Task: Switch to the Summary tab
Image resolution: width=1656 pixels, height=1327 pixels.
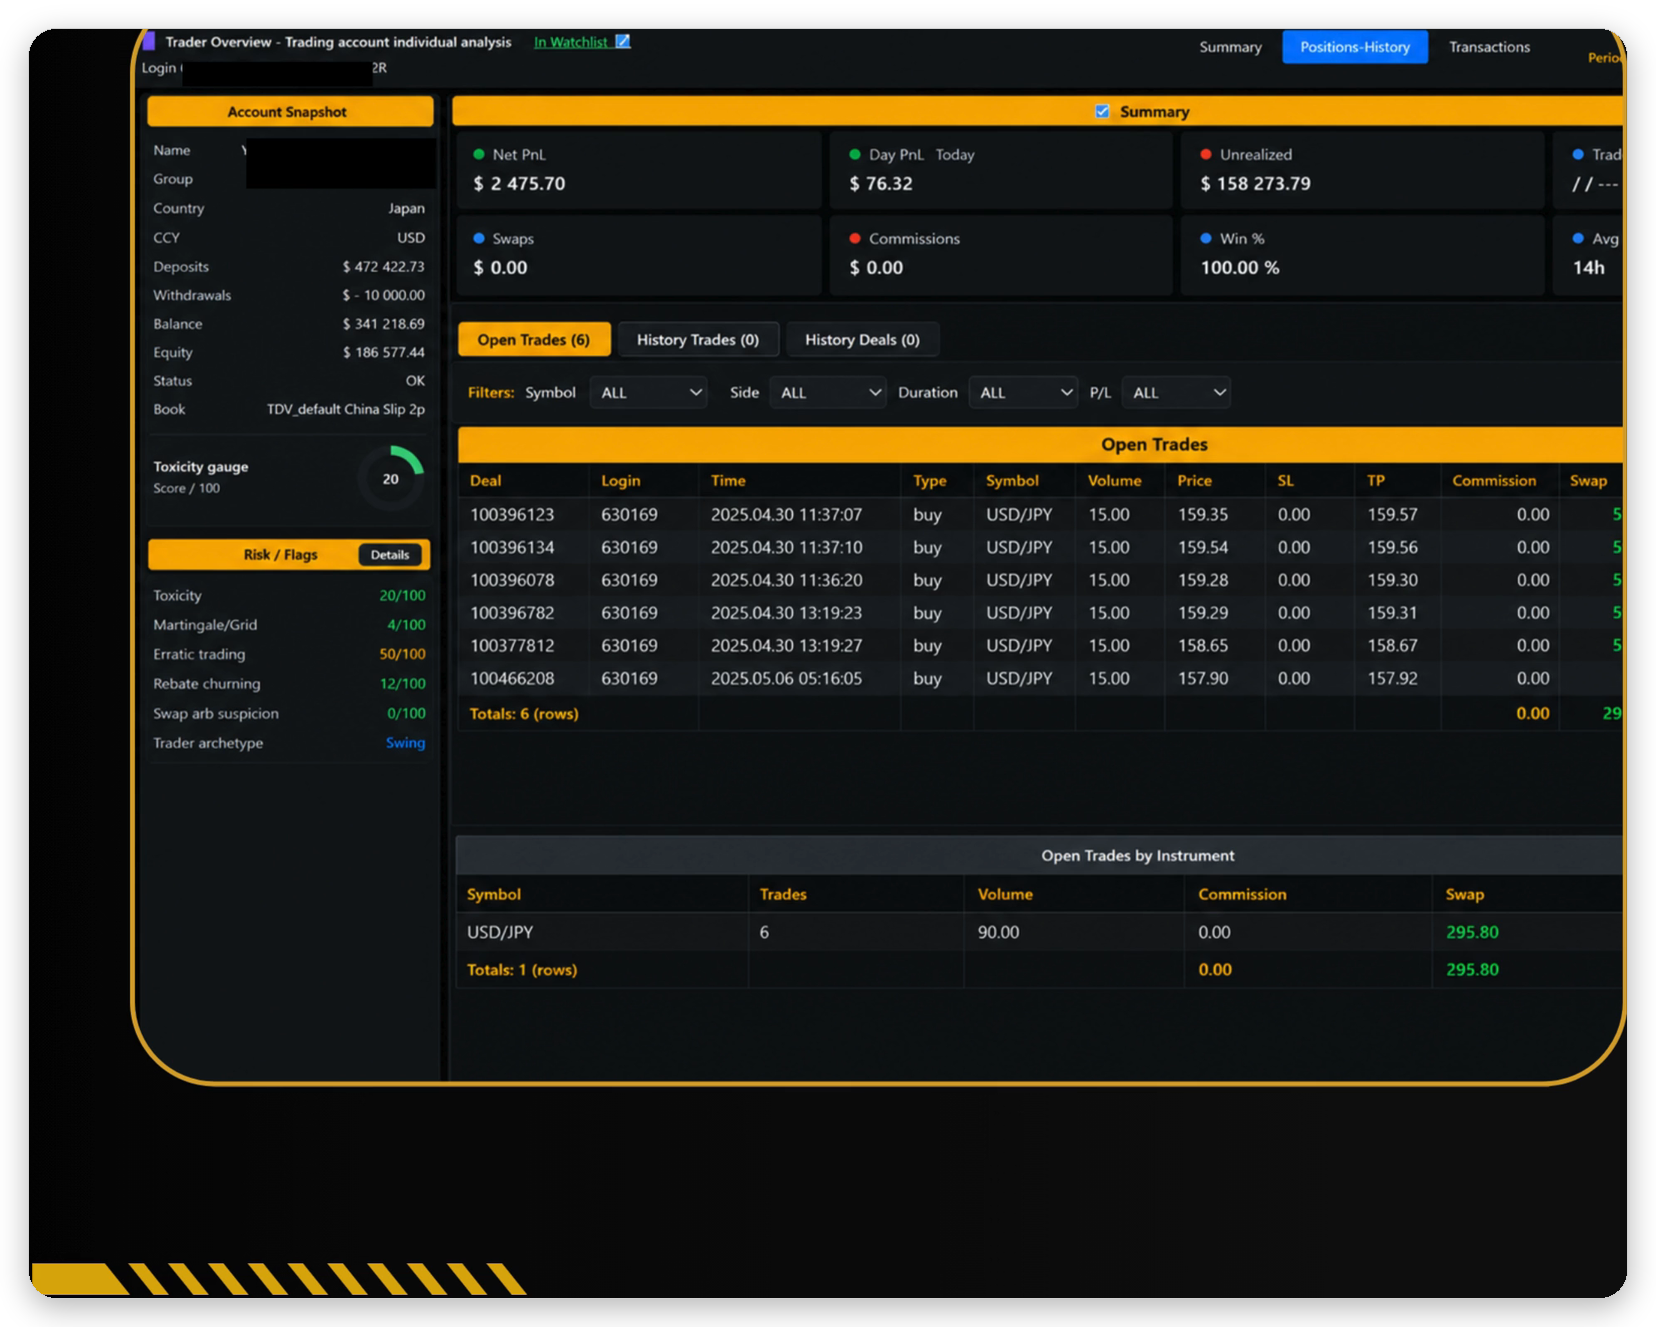Action: coord(1230,47)
